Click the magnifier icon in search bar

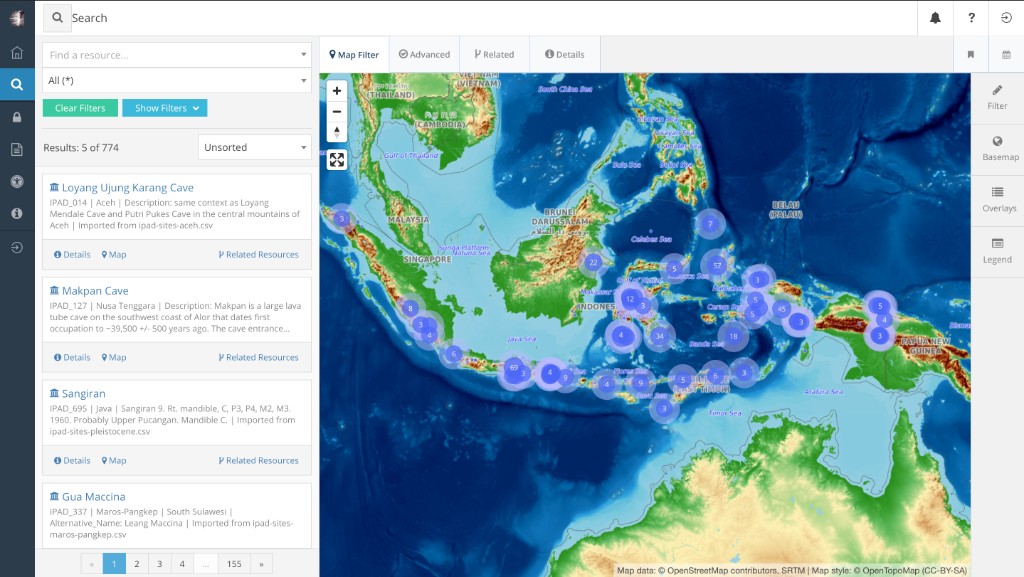point(57,18)
